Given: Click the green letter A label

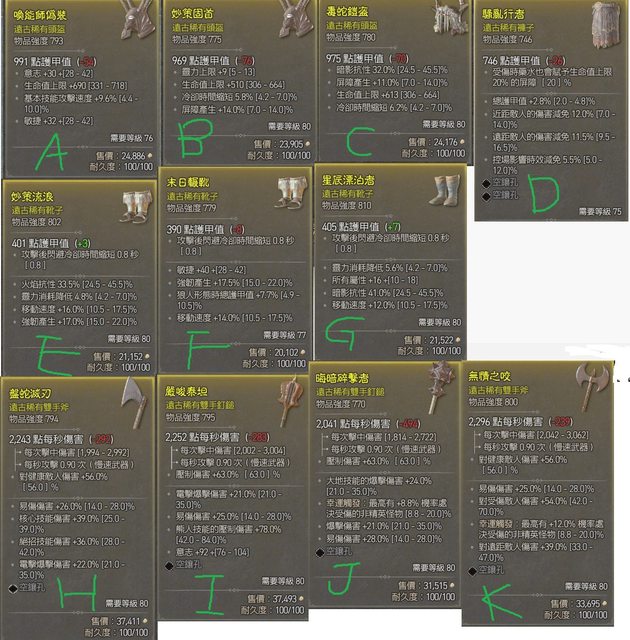Looking at the screenshot, I should coord(52,152).
